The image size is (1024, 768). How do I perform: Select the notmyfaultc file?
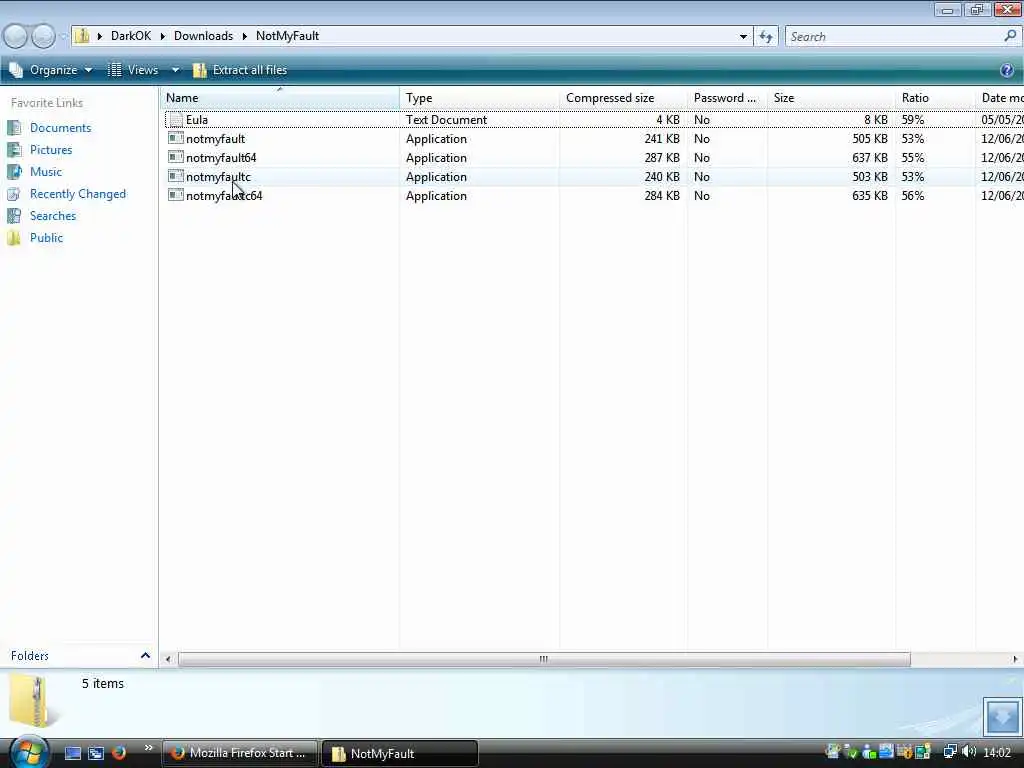(x=218, y=176)
